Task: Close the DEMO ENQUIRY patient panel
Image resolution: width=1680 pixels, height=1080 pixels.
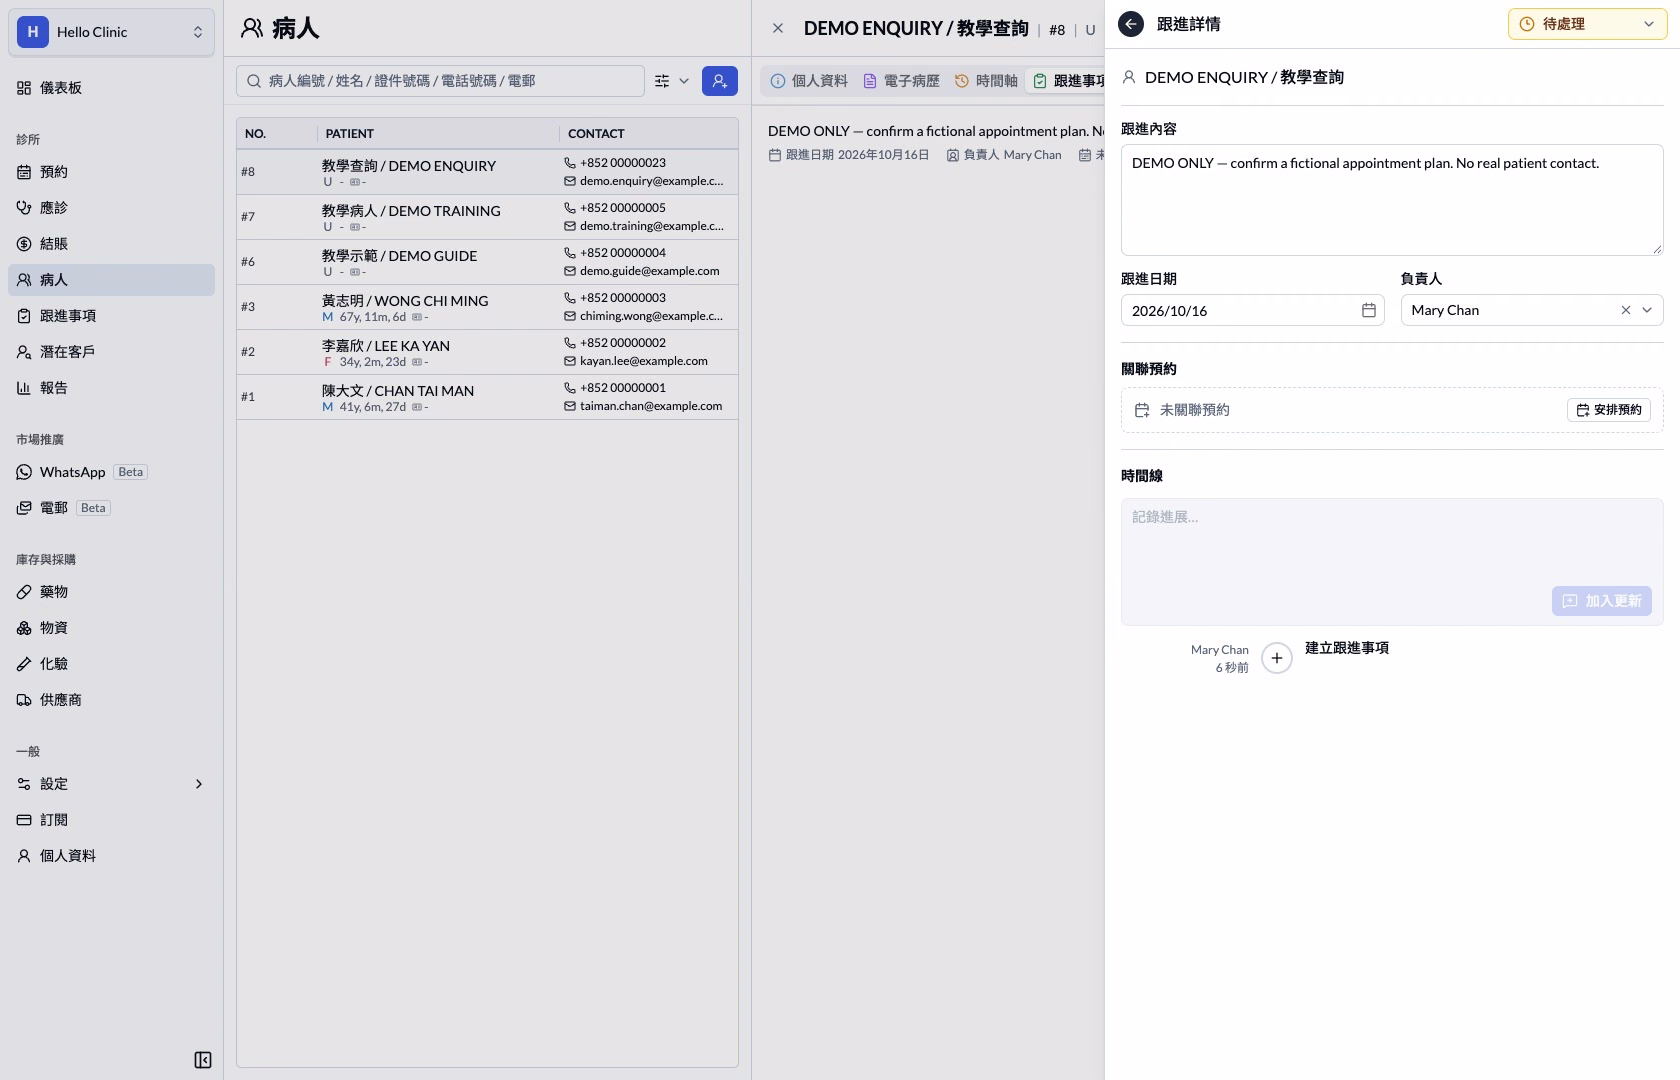Action: pyautogui.click(x=778, y=28)
